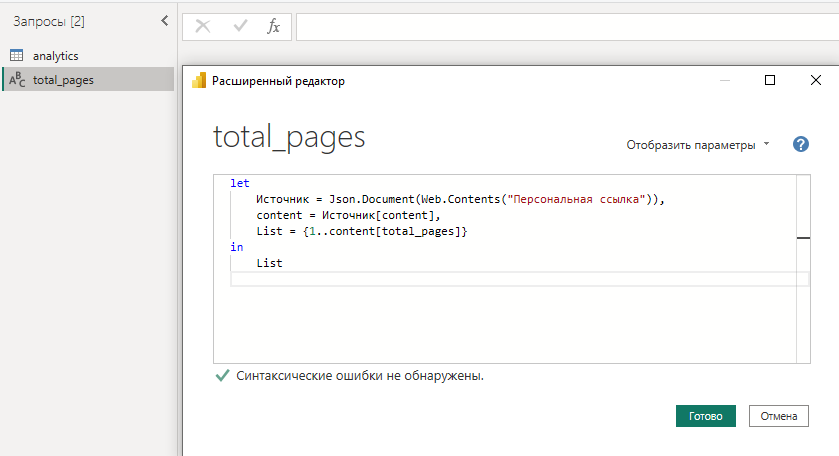This screenshot has height=456, width=839.
Task: Open the Отобразить параметры dropdown
Action: click(x=698, y=145)
